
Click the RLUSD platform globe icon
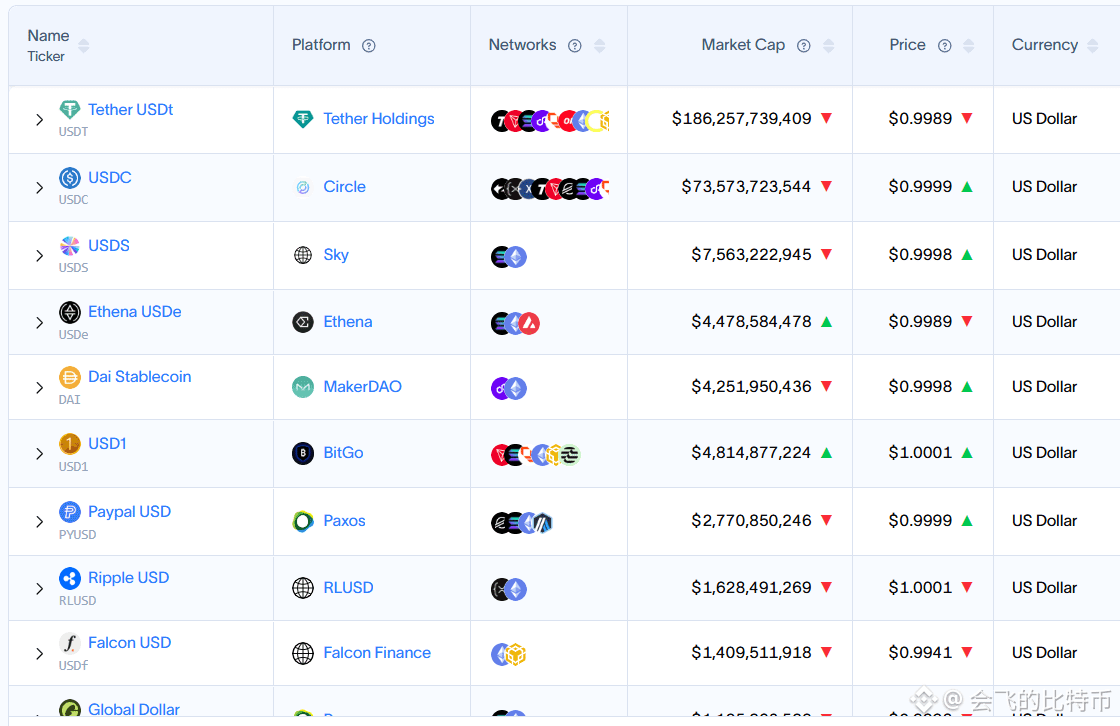[303, 588]
